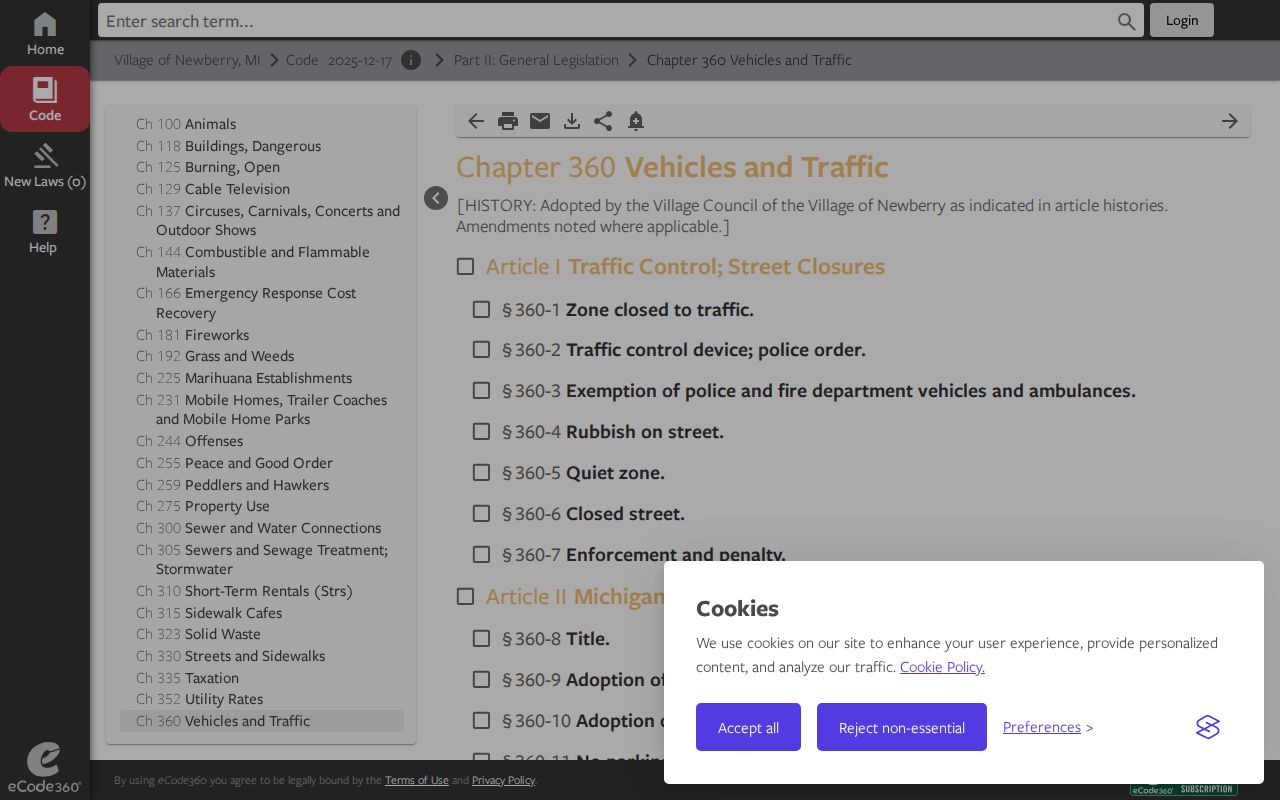This screenshot has width=1280, height=800.
Task: Tick checkbox for § 360-1 Zone closed to traffic
Action: click(x=481, y=309)
